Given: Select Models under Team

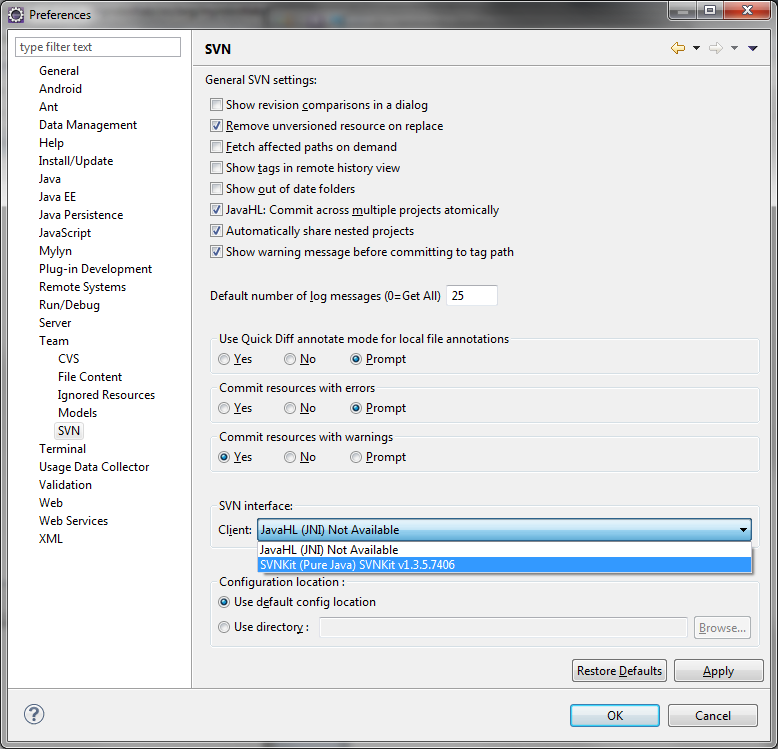Looking at the screenshot, I should [77, 413].
